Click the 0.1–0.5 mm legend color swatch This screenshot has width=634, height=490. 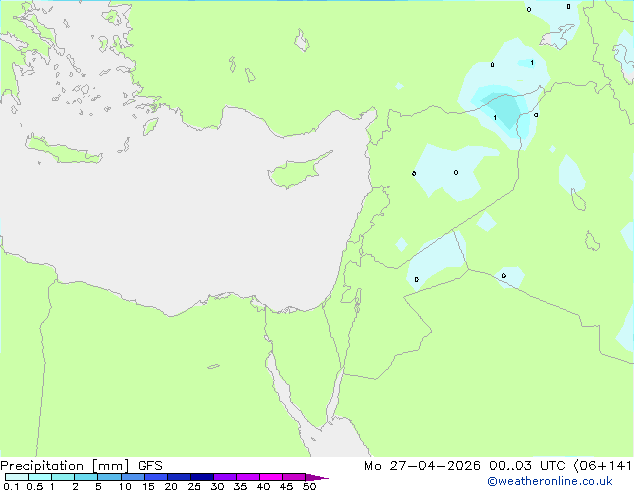pyautogui.click(x=17, y=477)
